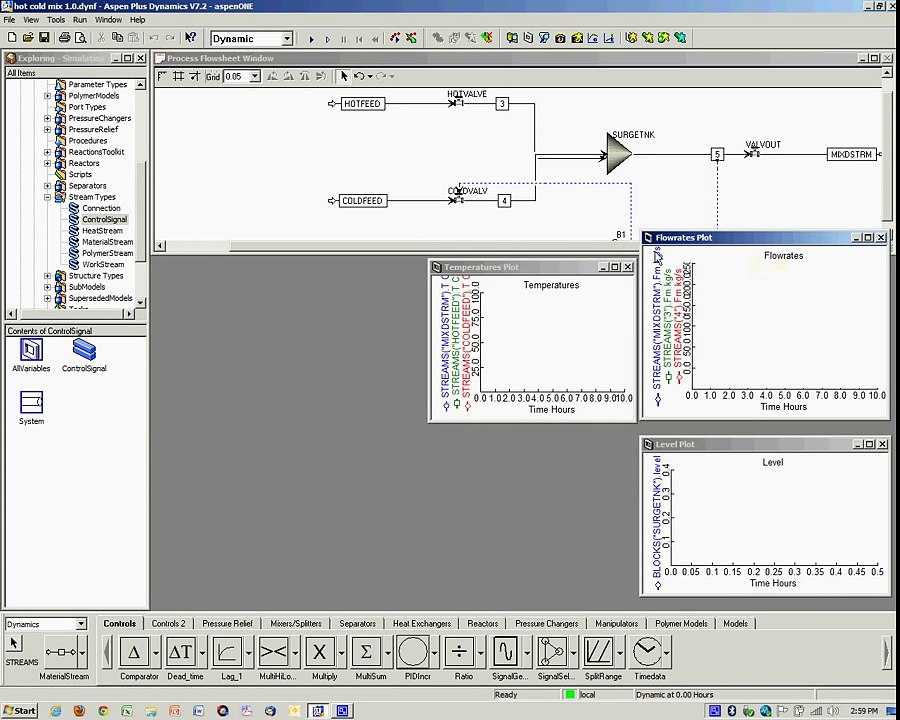Select the MaterialStream tree item

[107, 242]
